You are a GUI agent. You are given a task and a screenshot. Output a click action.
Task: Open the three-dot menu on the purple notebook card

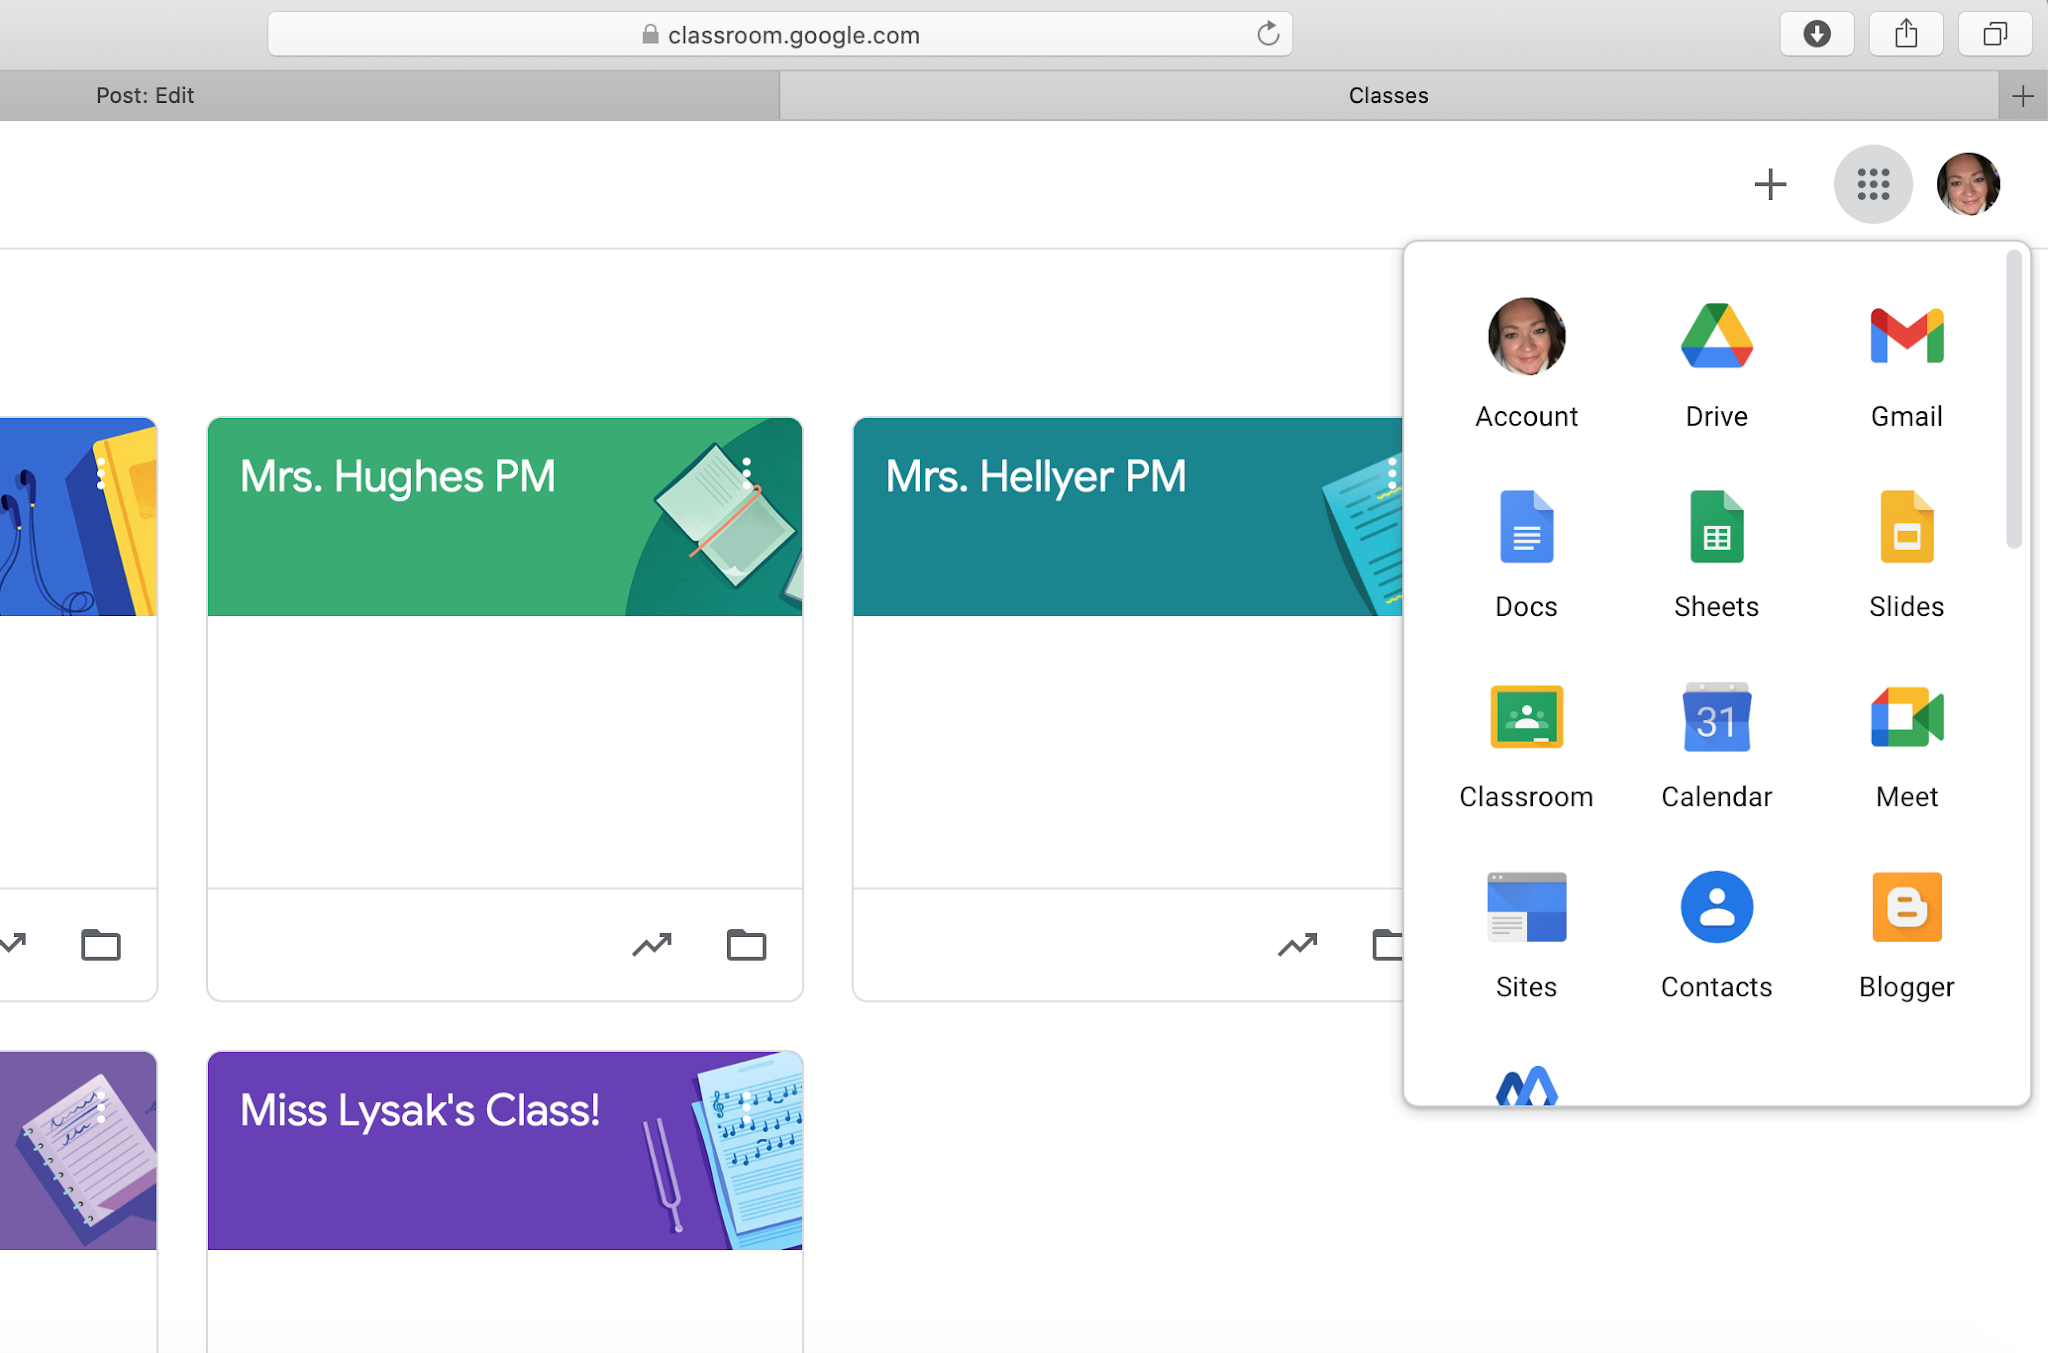pos(100,1108)
